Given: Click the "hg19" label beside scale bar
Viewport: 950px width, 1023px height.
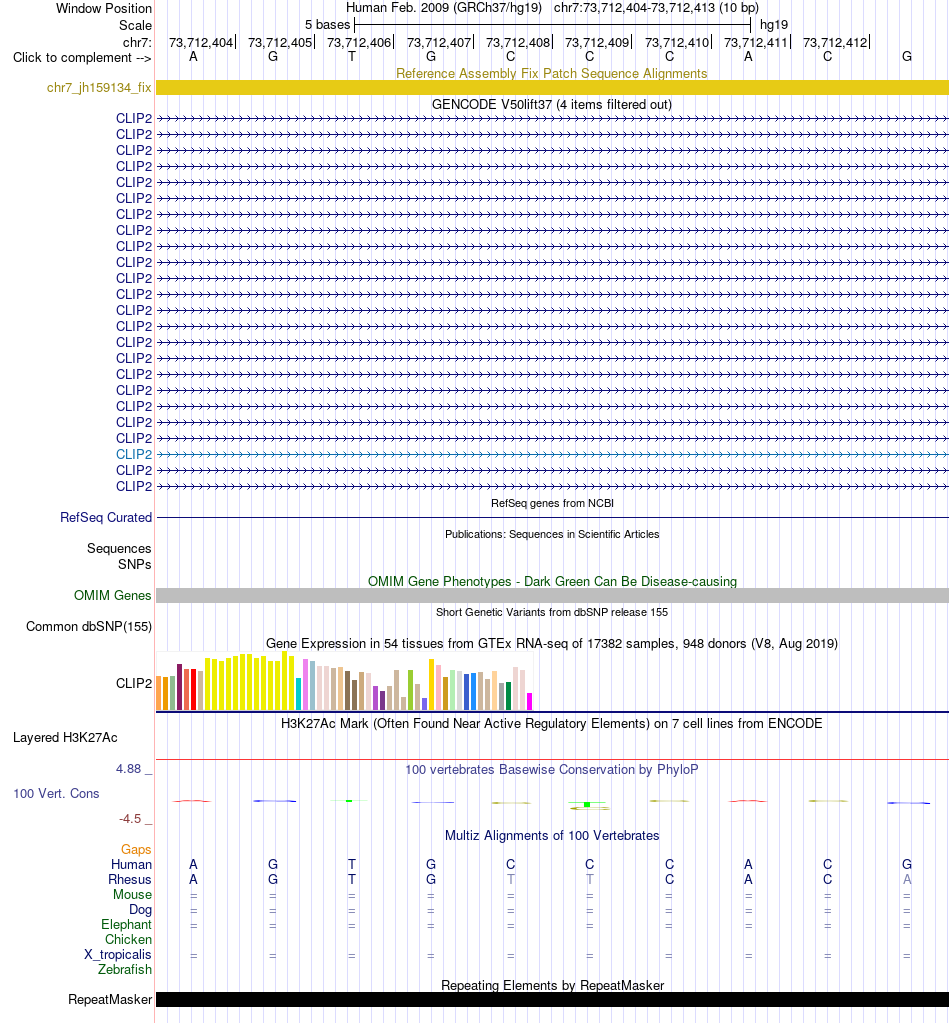Looking at the screenshot, I should [x=774, y=25].
